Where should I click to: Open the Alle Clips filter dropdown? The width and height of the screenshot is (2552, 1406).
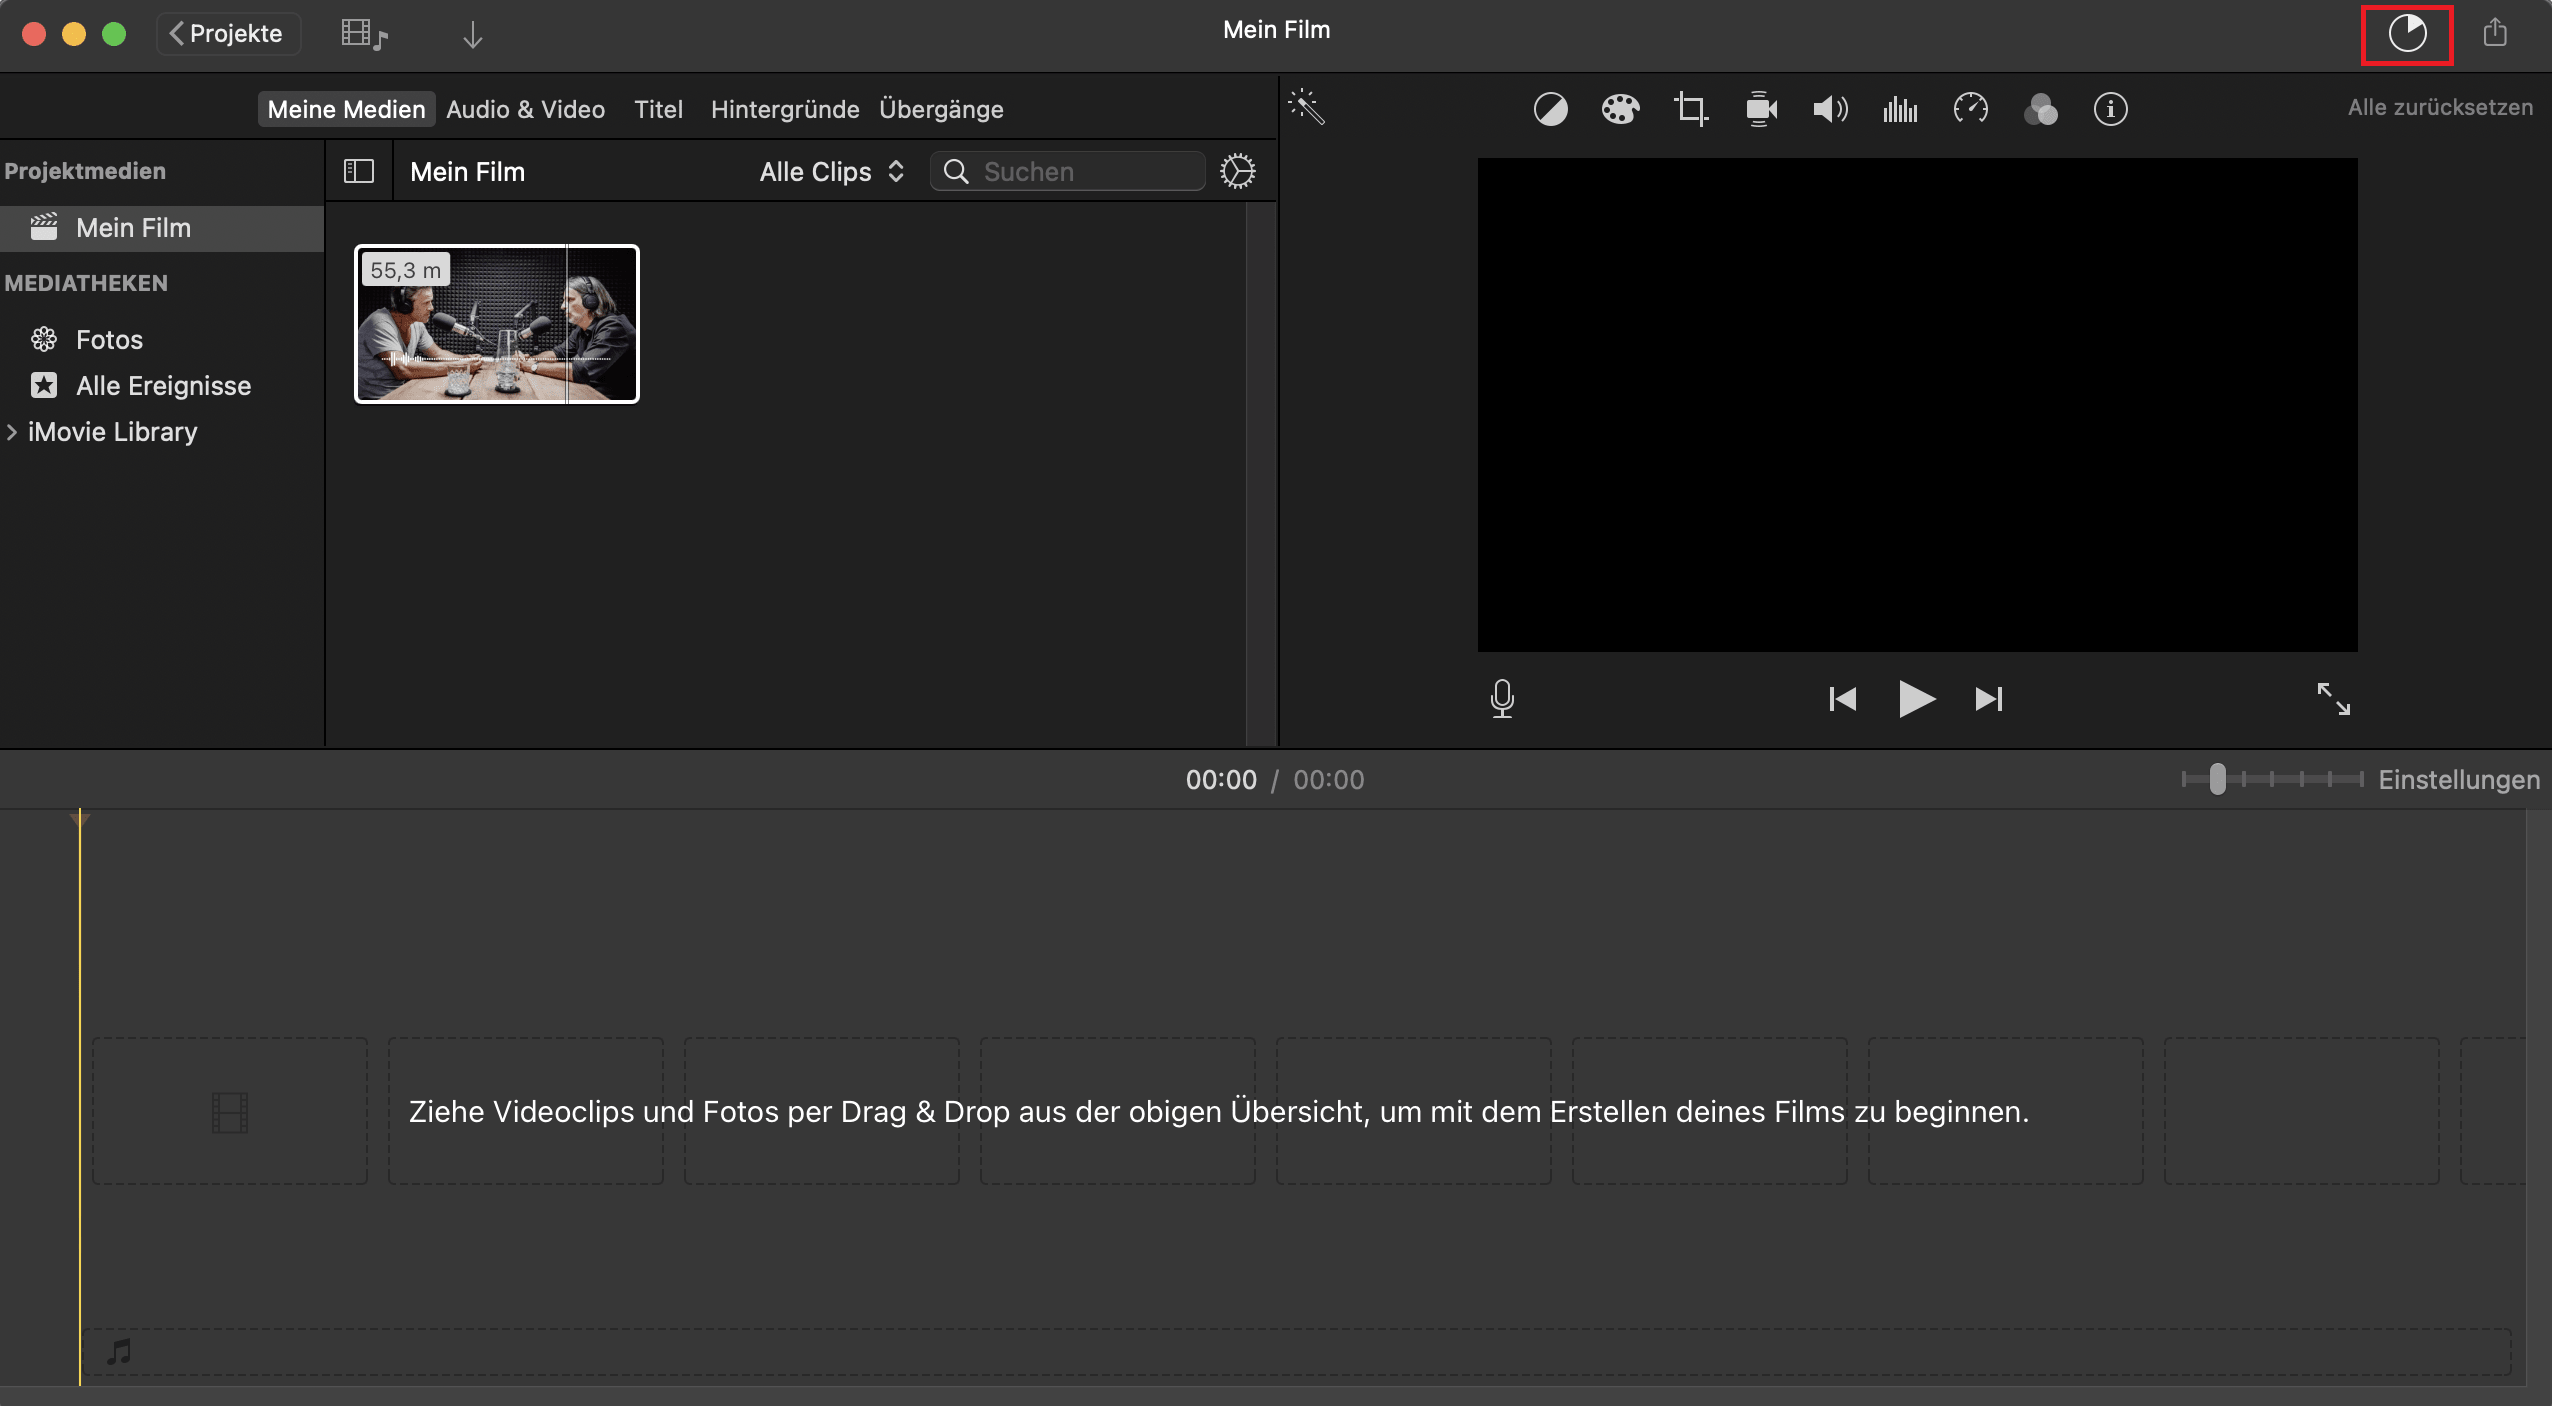pos(832,172)
